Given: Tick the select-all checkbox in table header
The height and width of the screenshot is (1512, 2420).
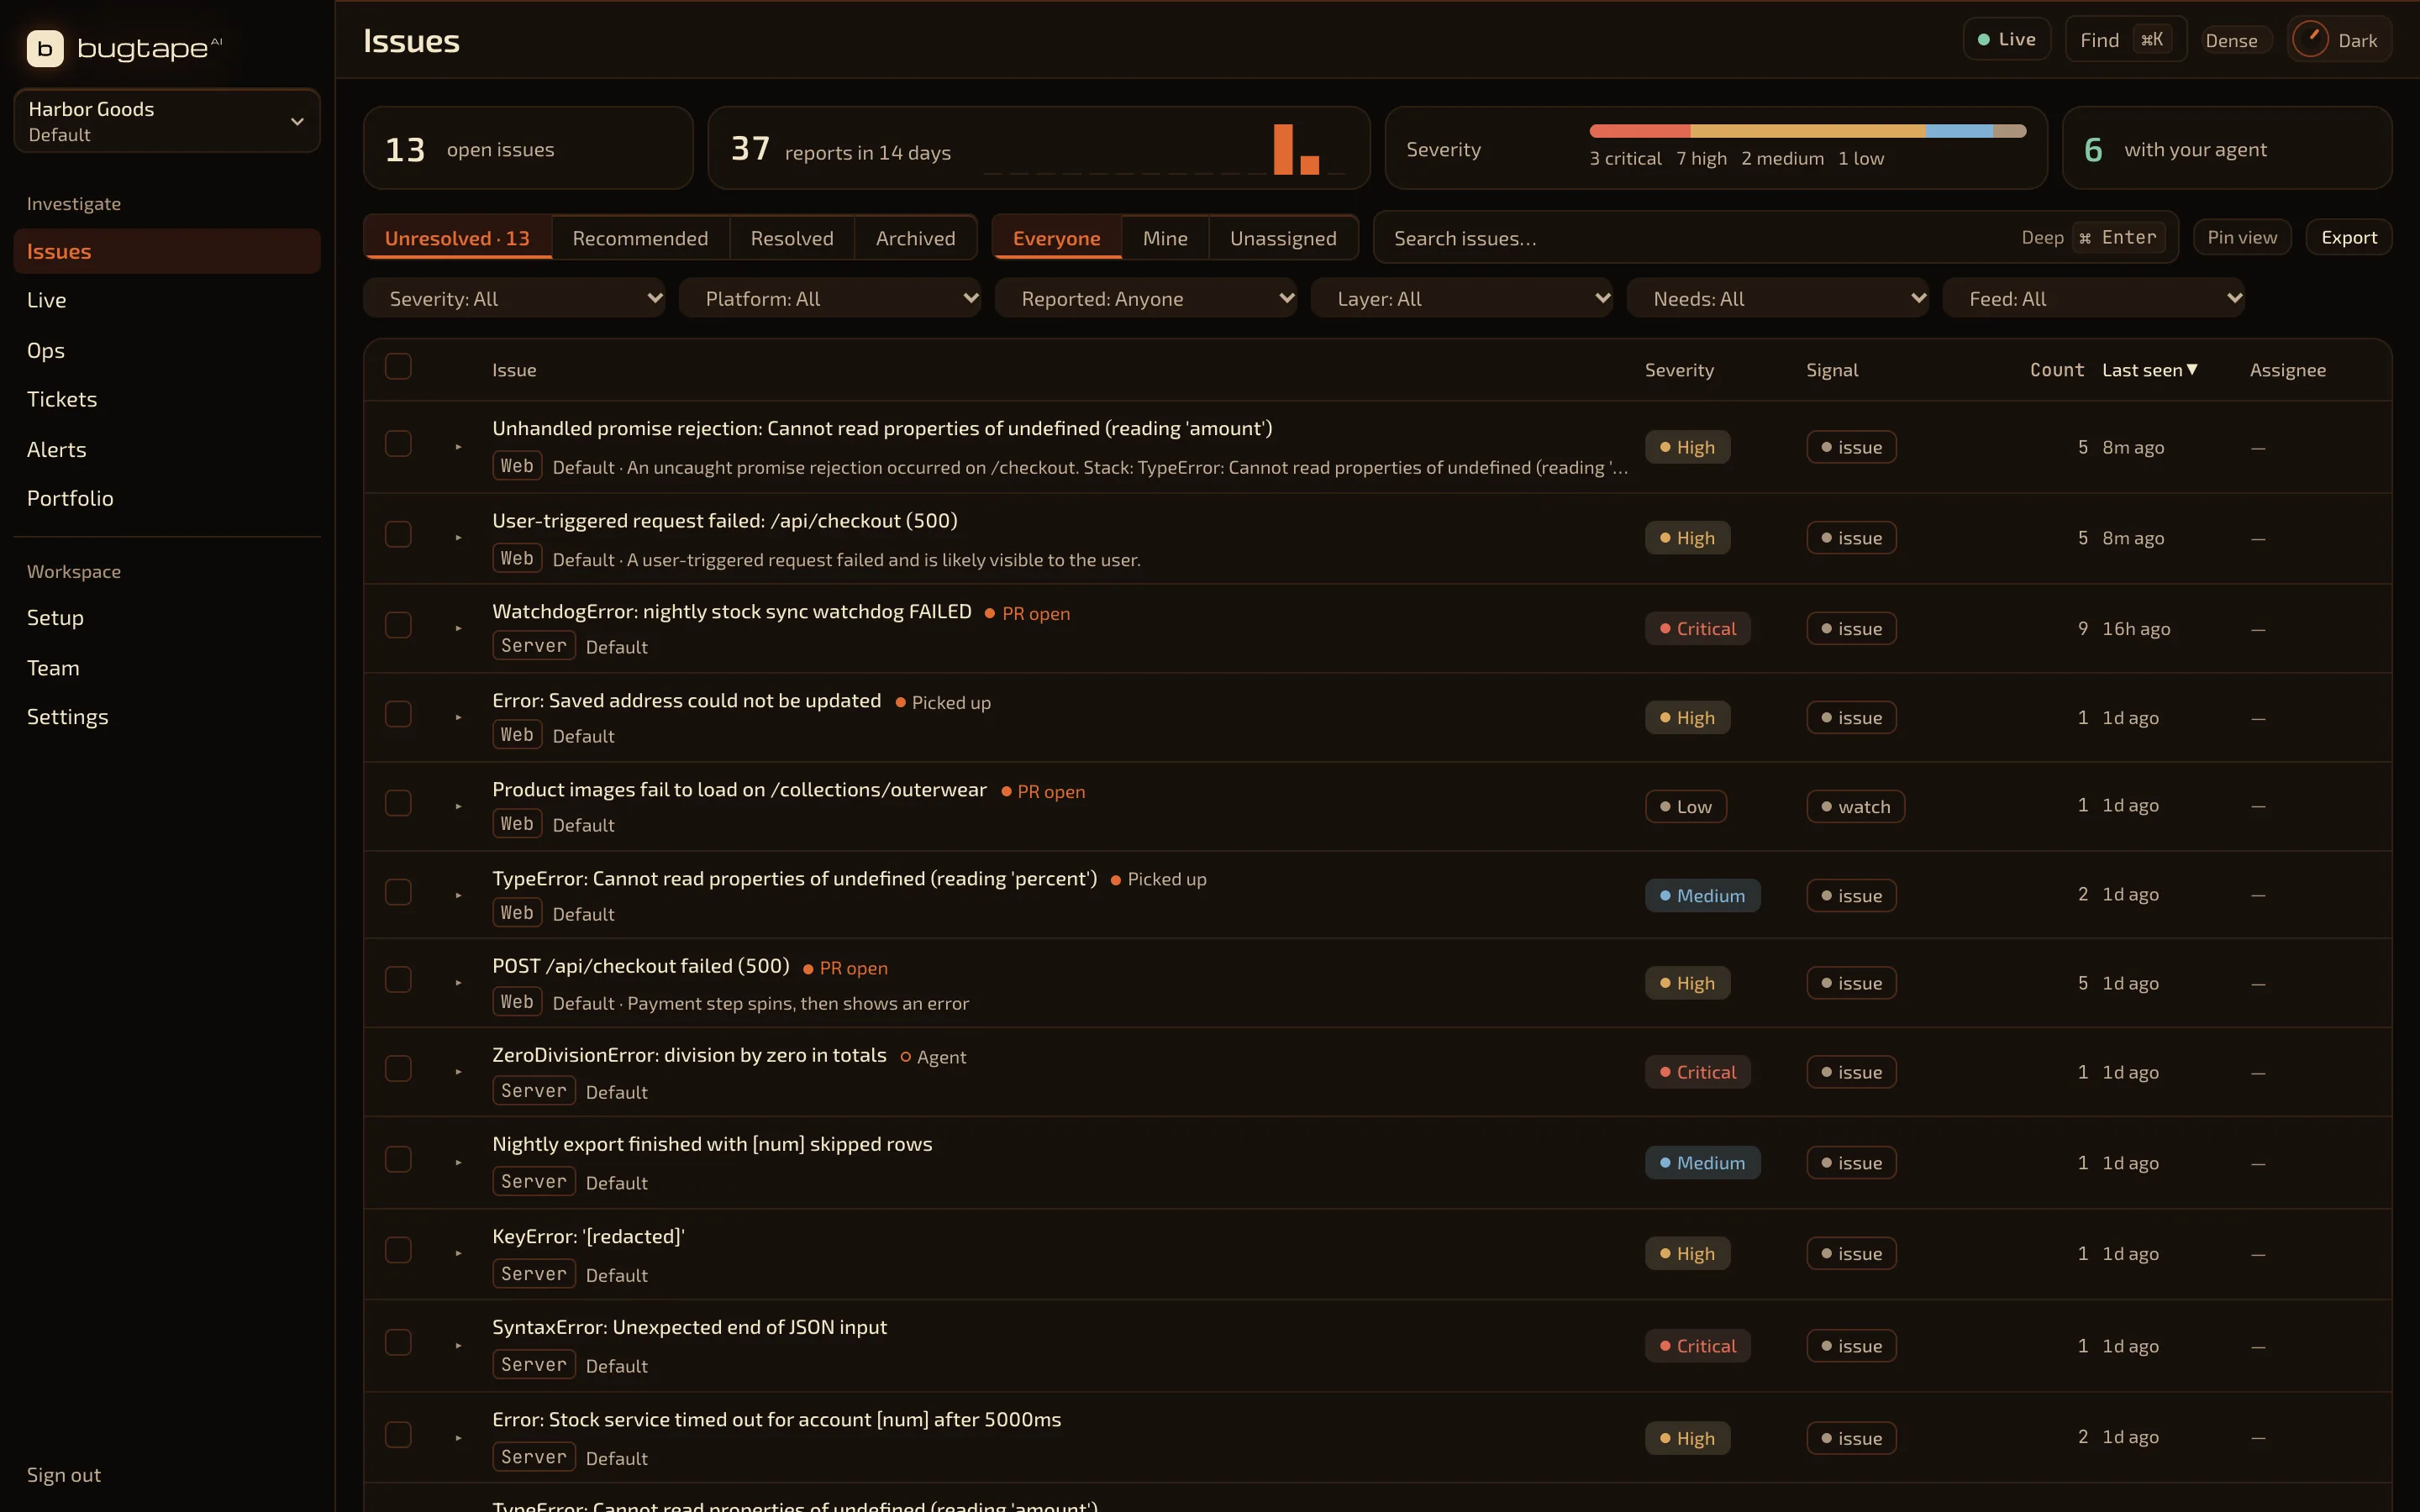Looking at the screenshot, I should (398, 366).
